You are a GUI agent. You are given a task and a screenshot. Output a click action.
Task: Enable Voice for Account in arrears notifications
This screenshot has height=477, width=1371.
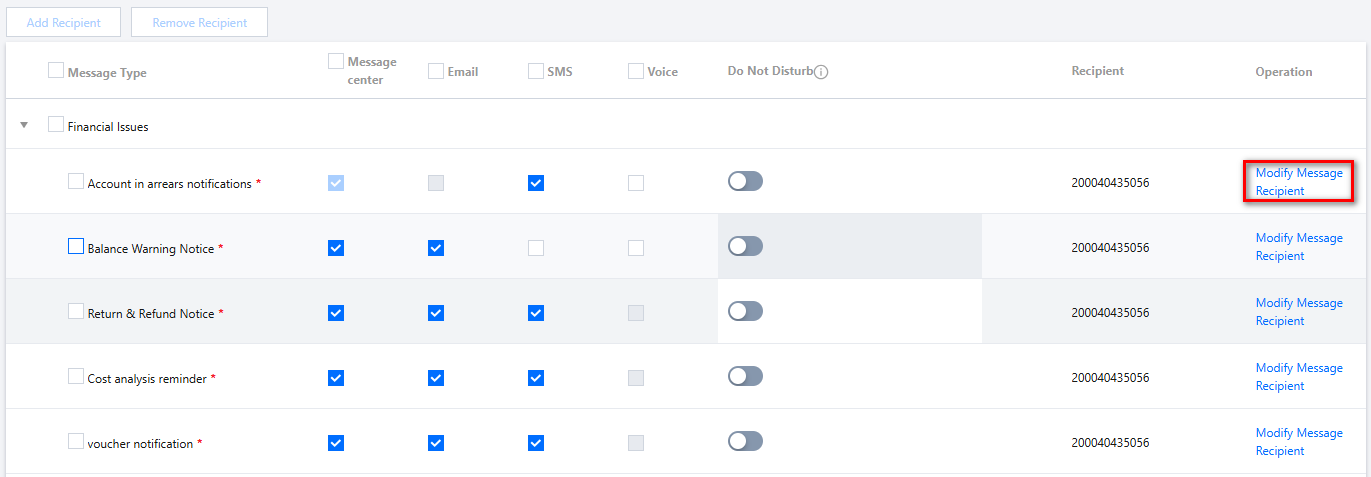[636, 183]
